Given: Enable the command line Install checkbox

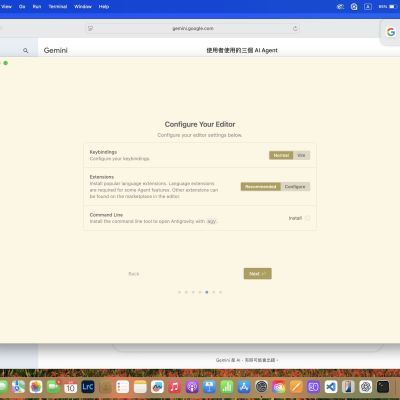Looking at the screenshot, I should [x=308, y=218].
